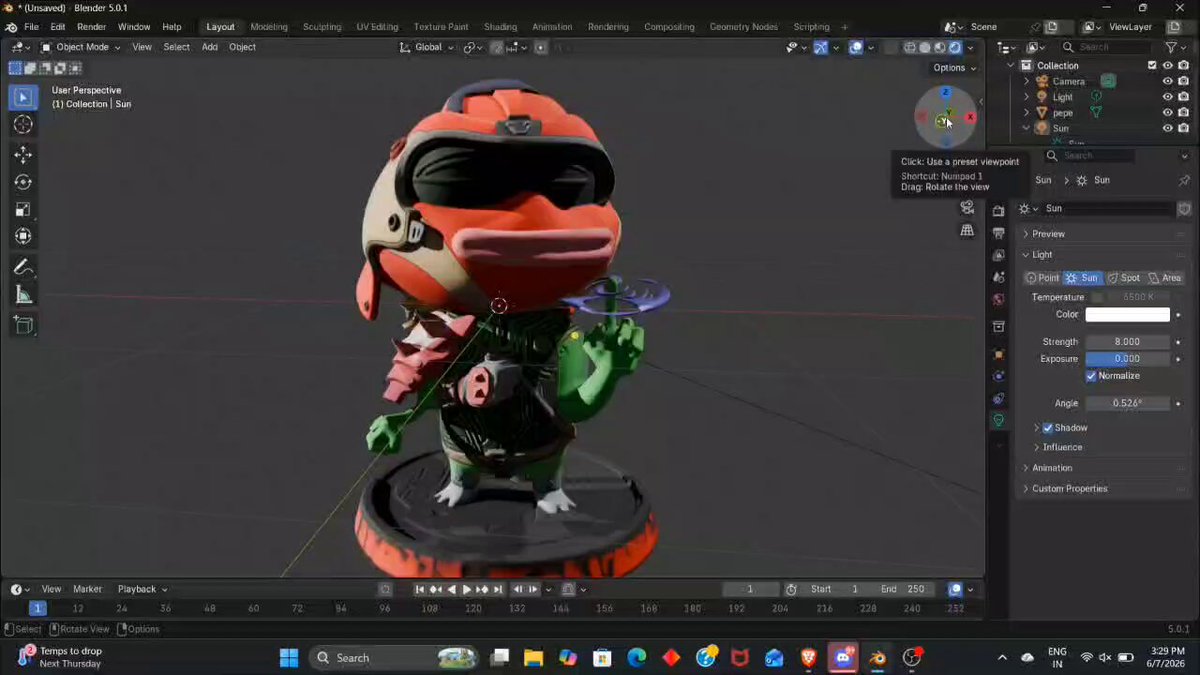Pin the Sun properties context
The width and height of the screenshot is (1200, 675).
tap(1185, 180)
